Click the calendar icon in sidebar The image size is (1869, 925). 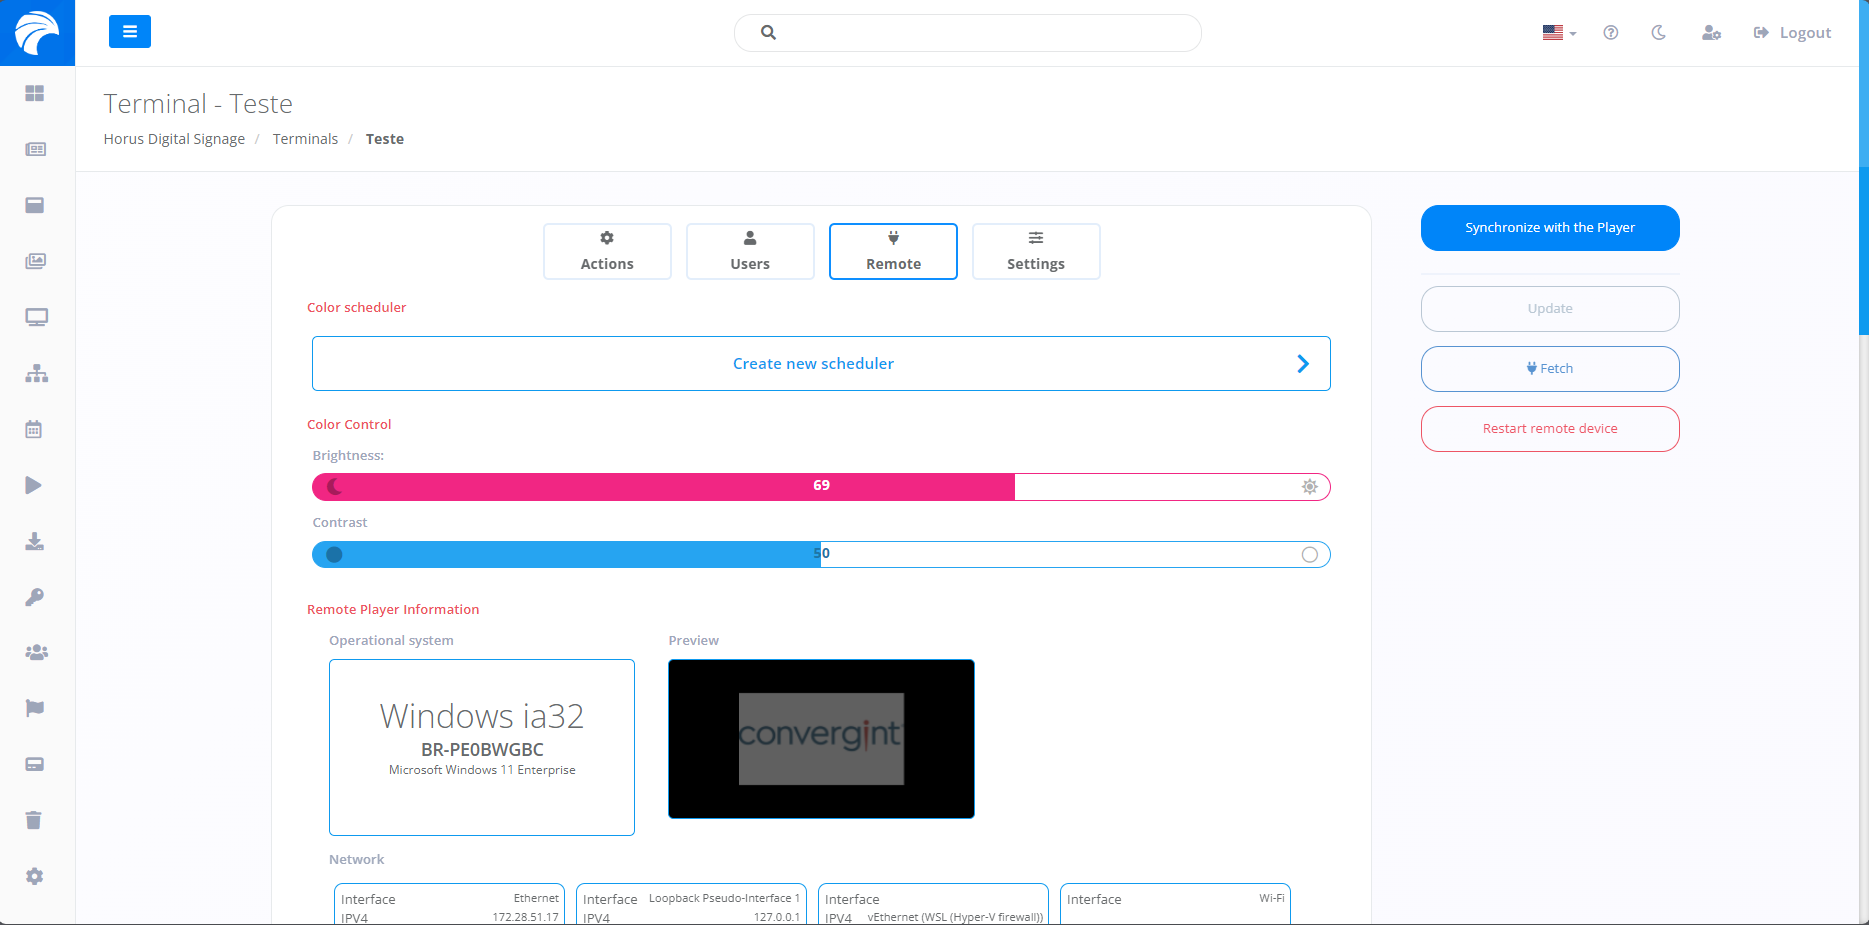pos(34,430)
